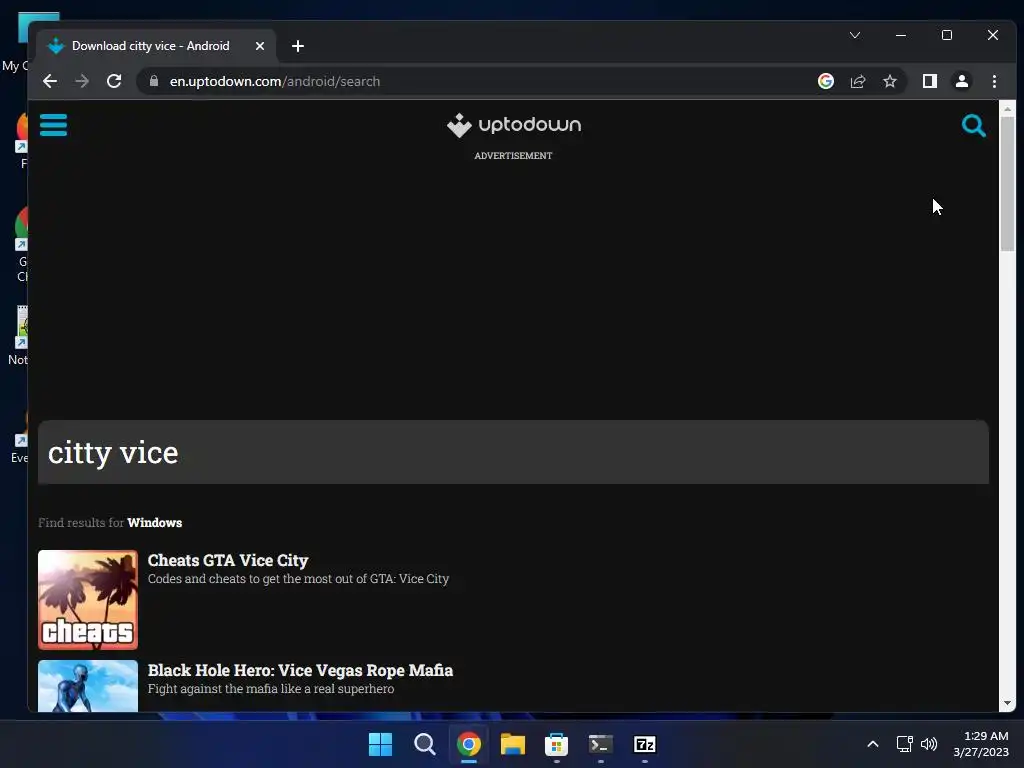Click "Fight against the mafia" description

[x=271, y=688]
